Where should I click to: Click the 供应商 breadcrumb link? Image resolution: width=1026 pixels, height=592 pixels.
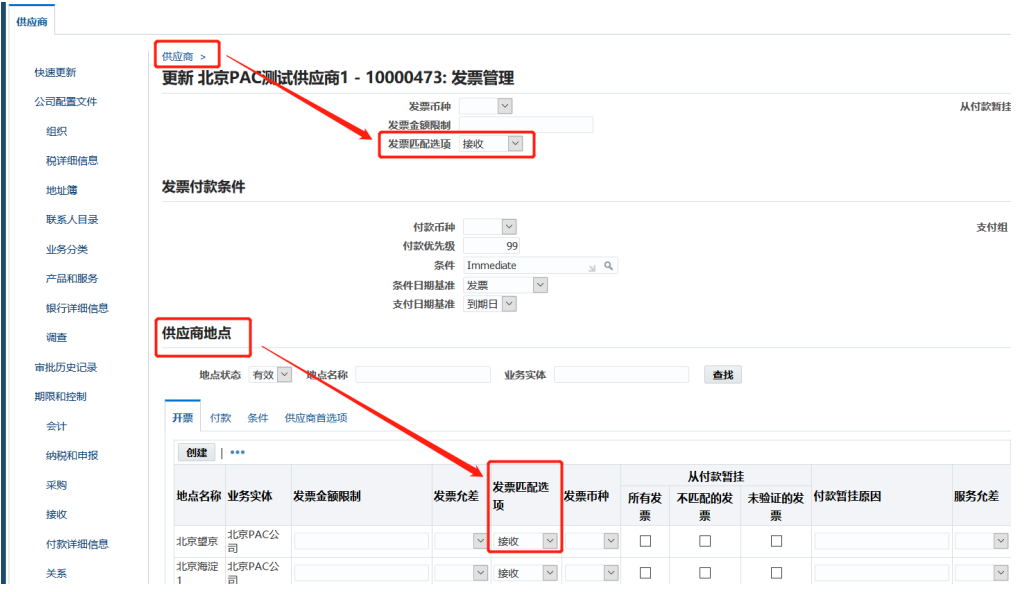click(x=177, y=56)
